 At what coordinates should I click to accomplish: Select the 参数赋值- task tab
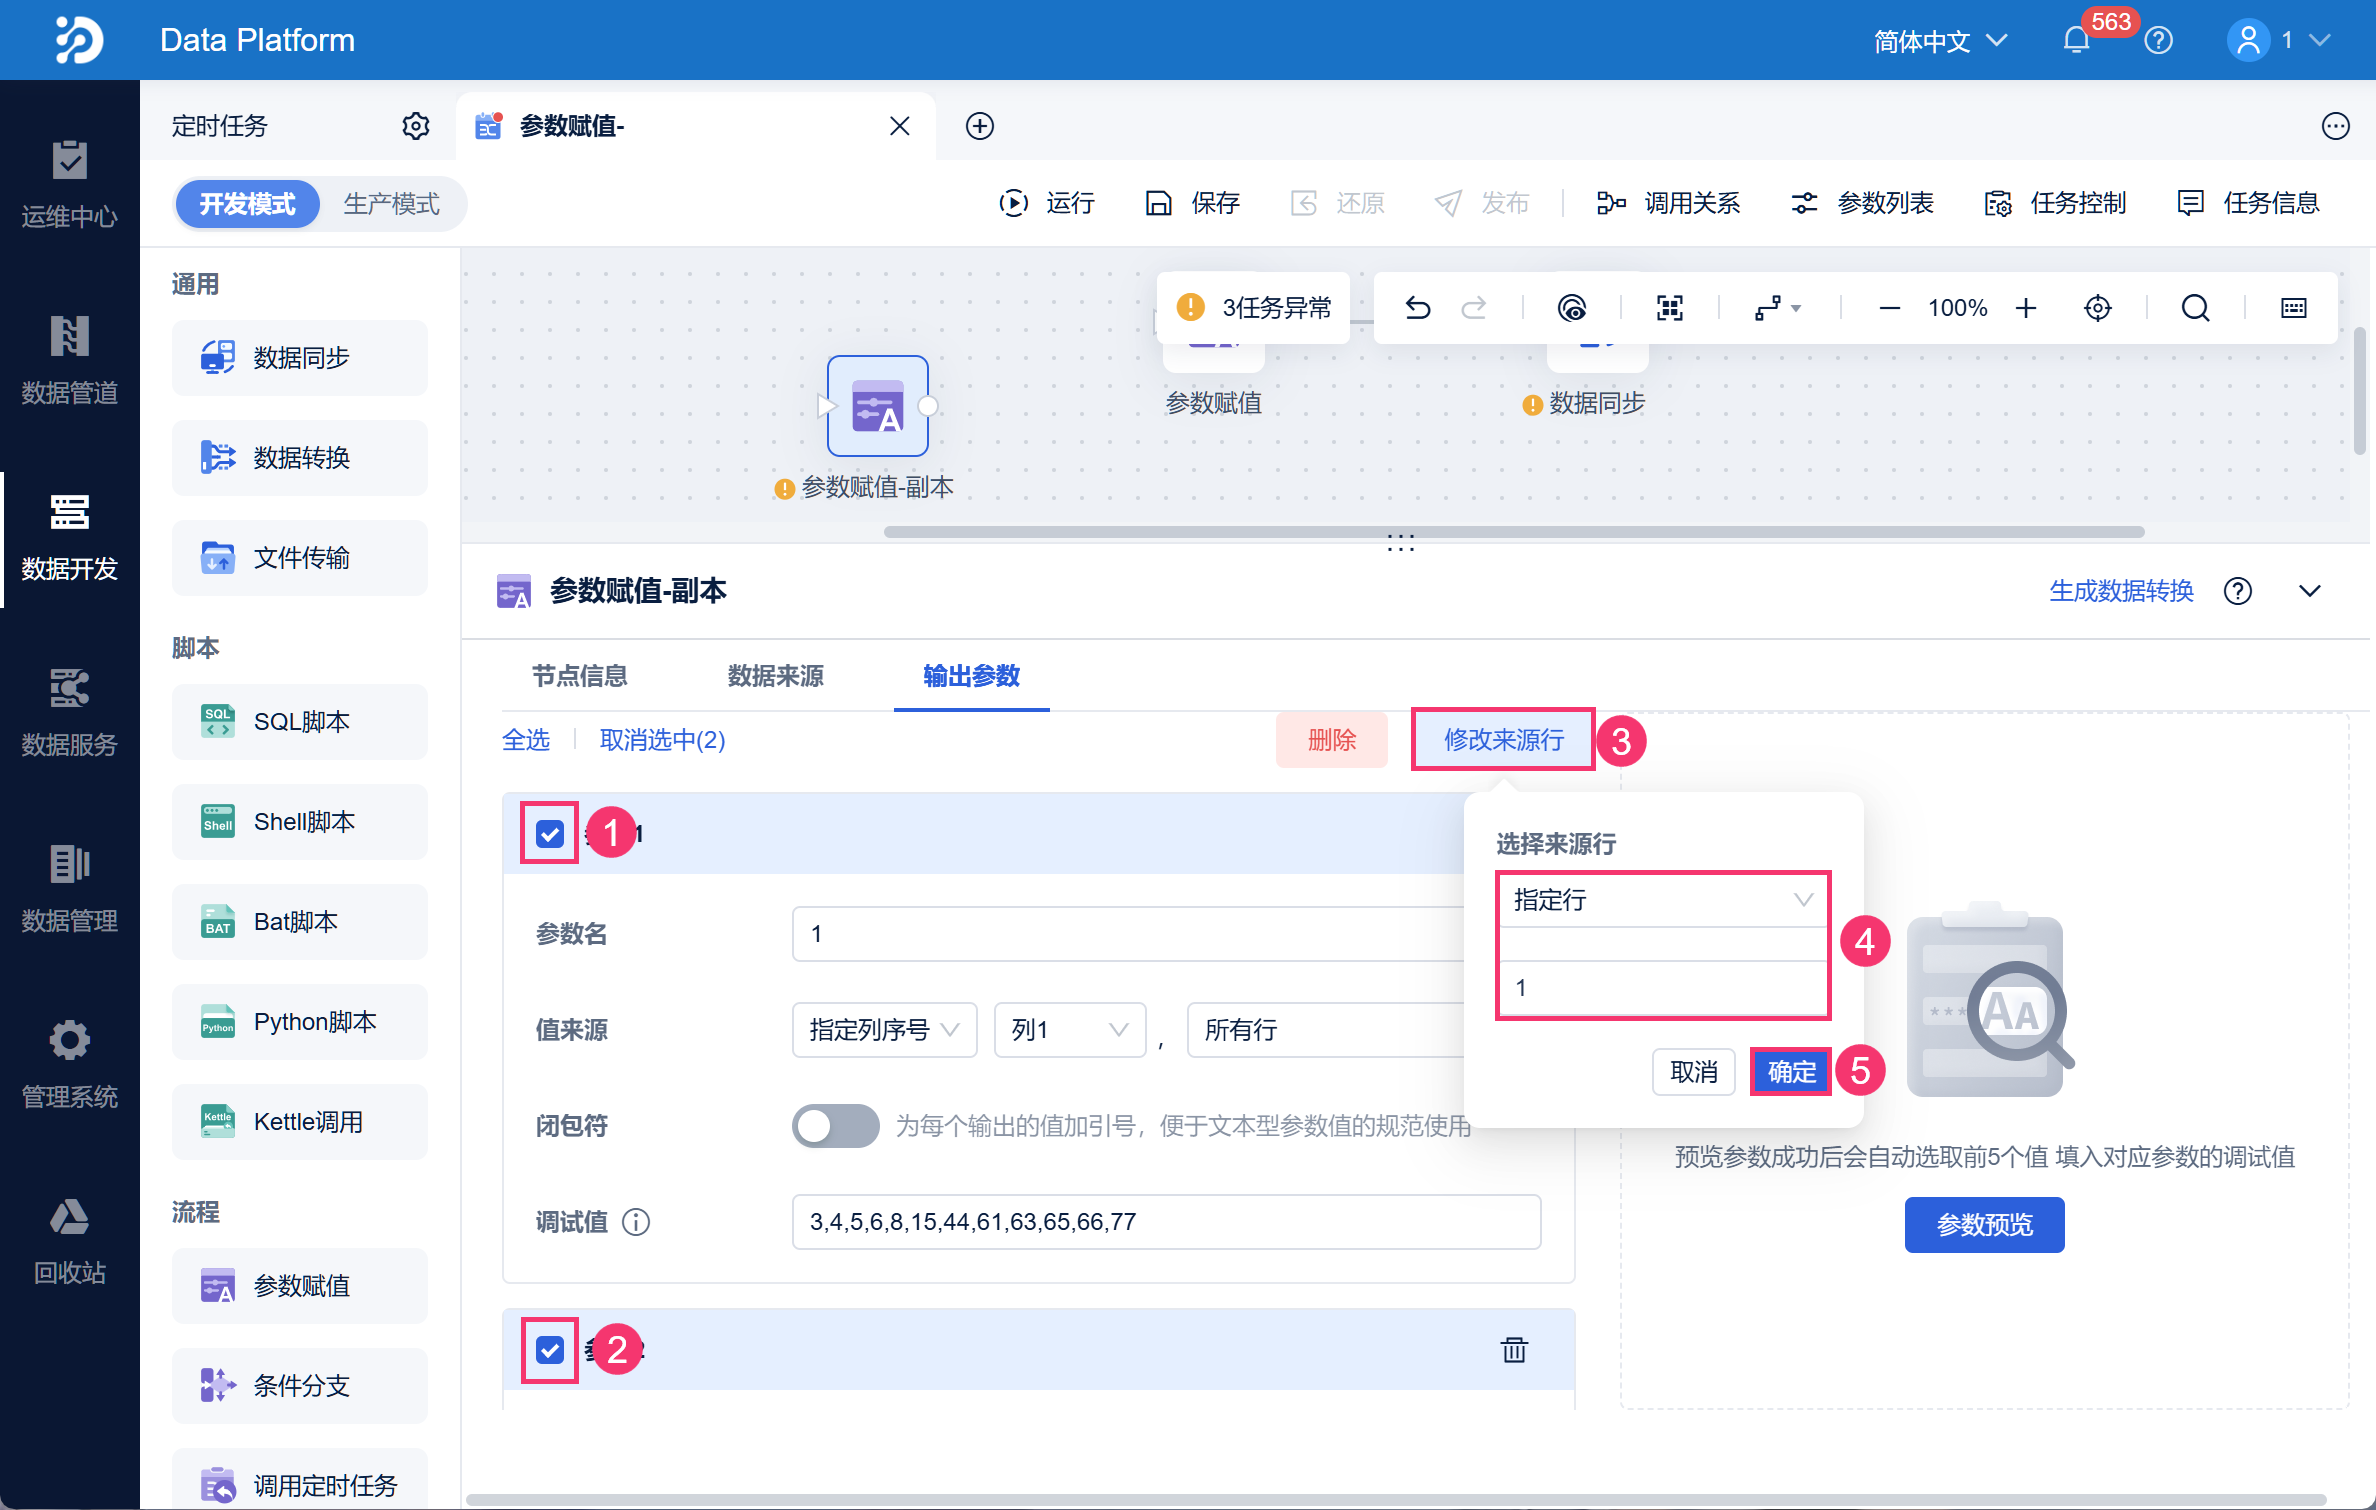click(696, 126)
